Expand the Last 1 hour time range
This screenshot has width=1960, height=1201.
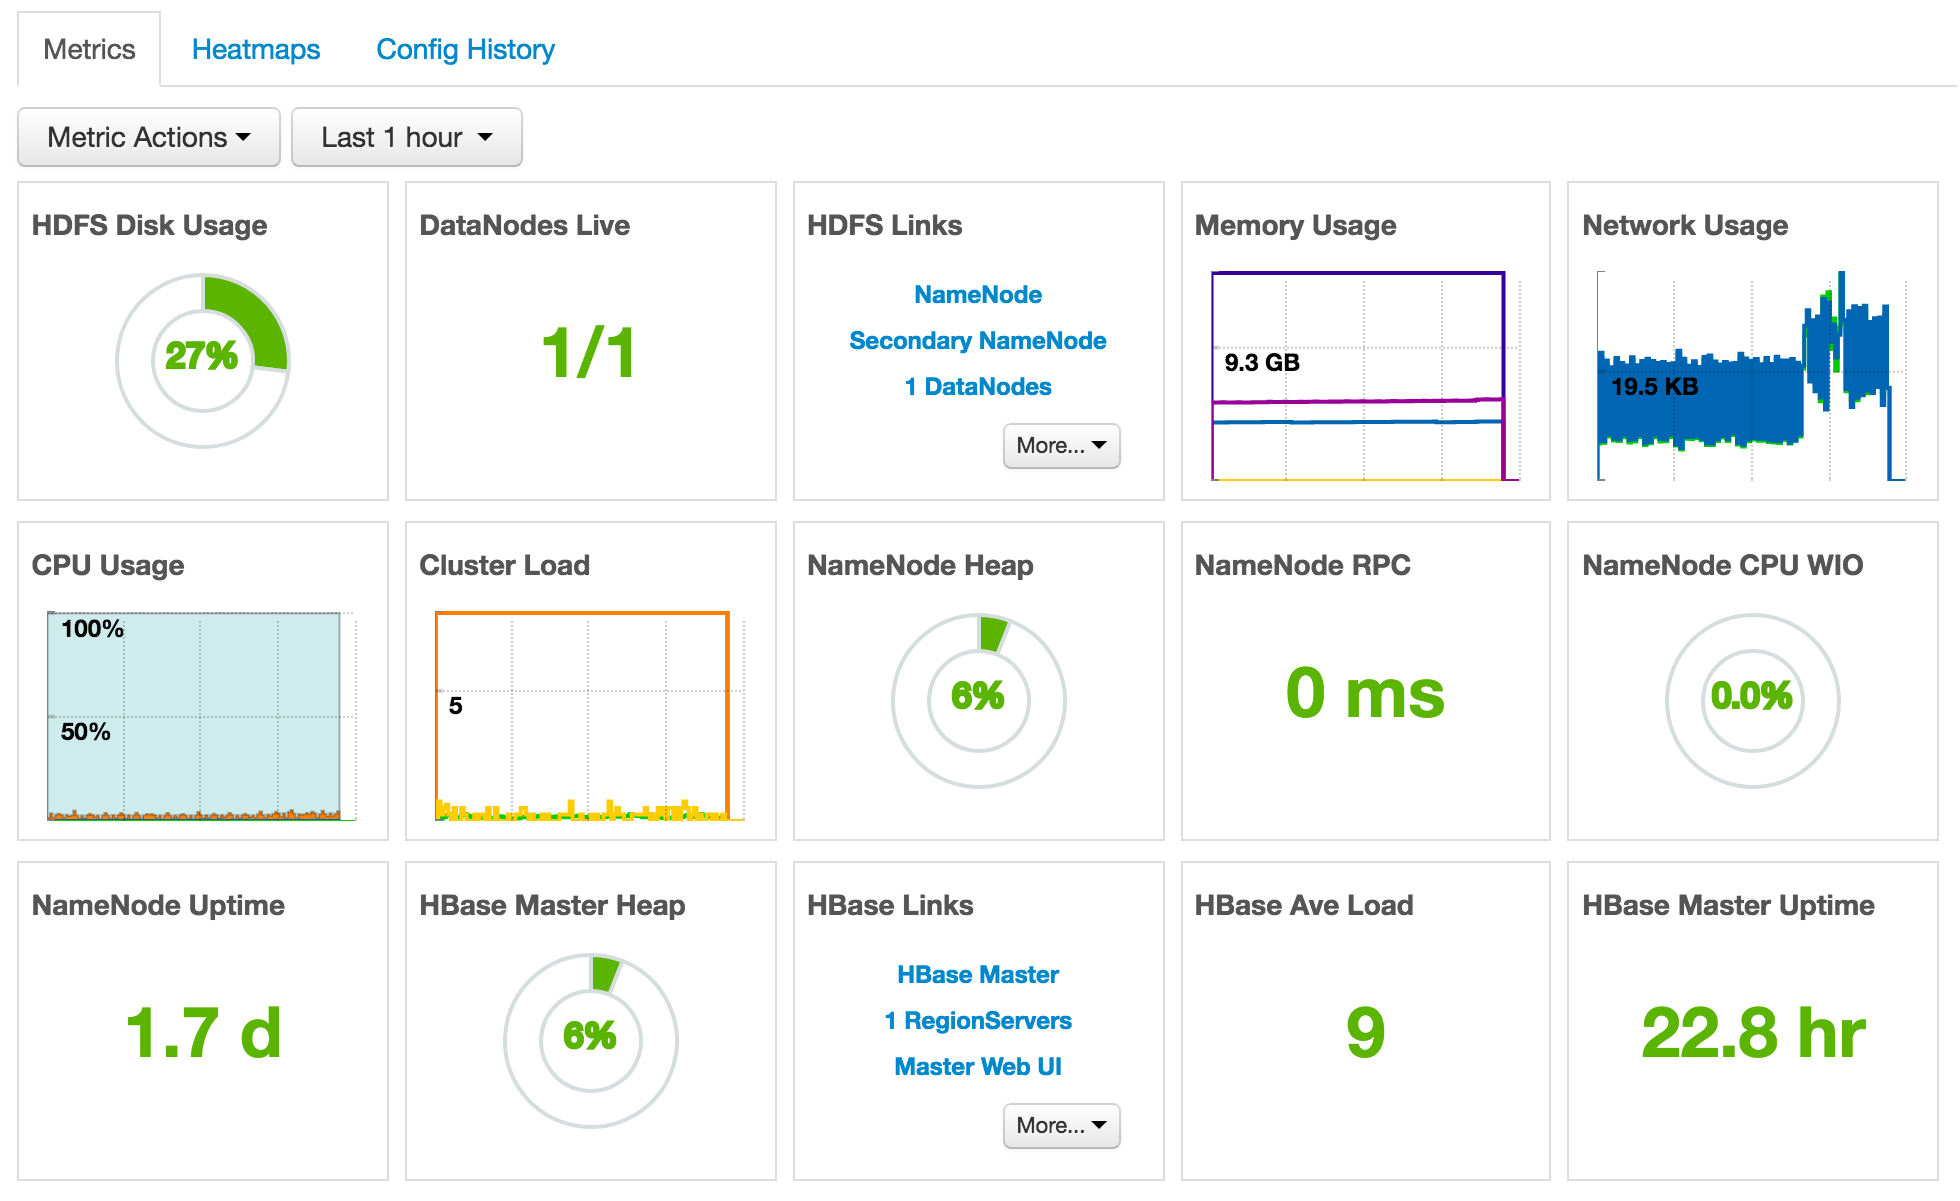pyautogui.click(x=406, y=137)
